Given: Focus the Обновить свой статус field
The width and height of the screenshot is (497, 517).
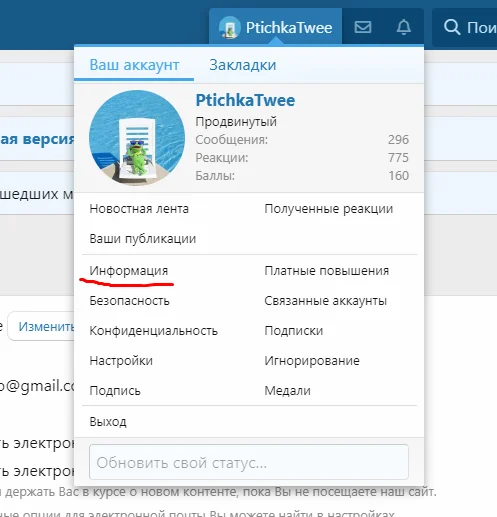Looking at the screenshot, I should click(x=249, y=463).
